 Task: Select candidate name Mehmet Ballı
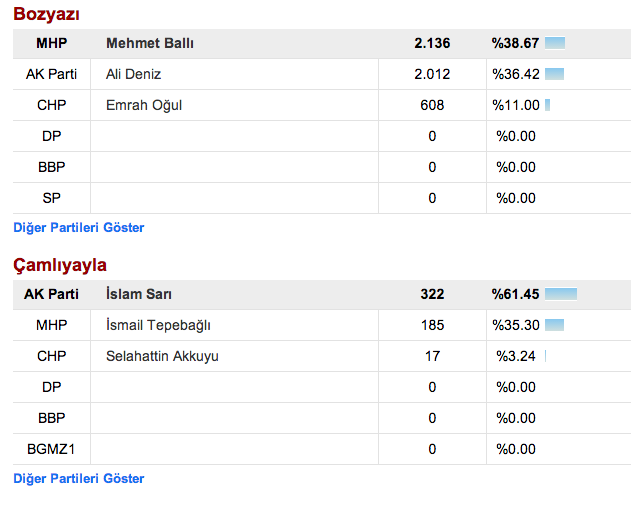[150, 43]
